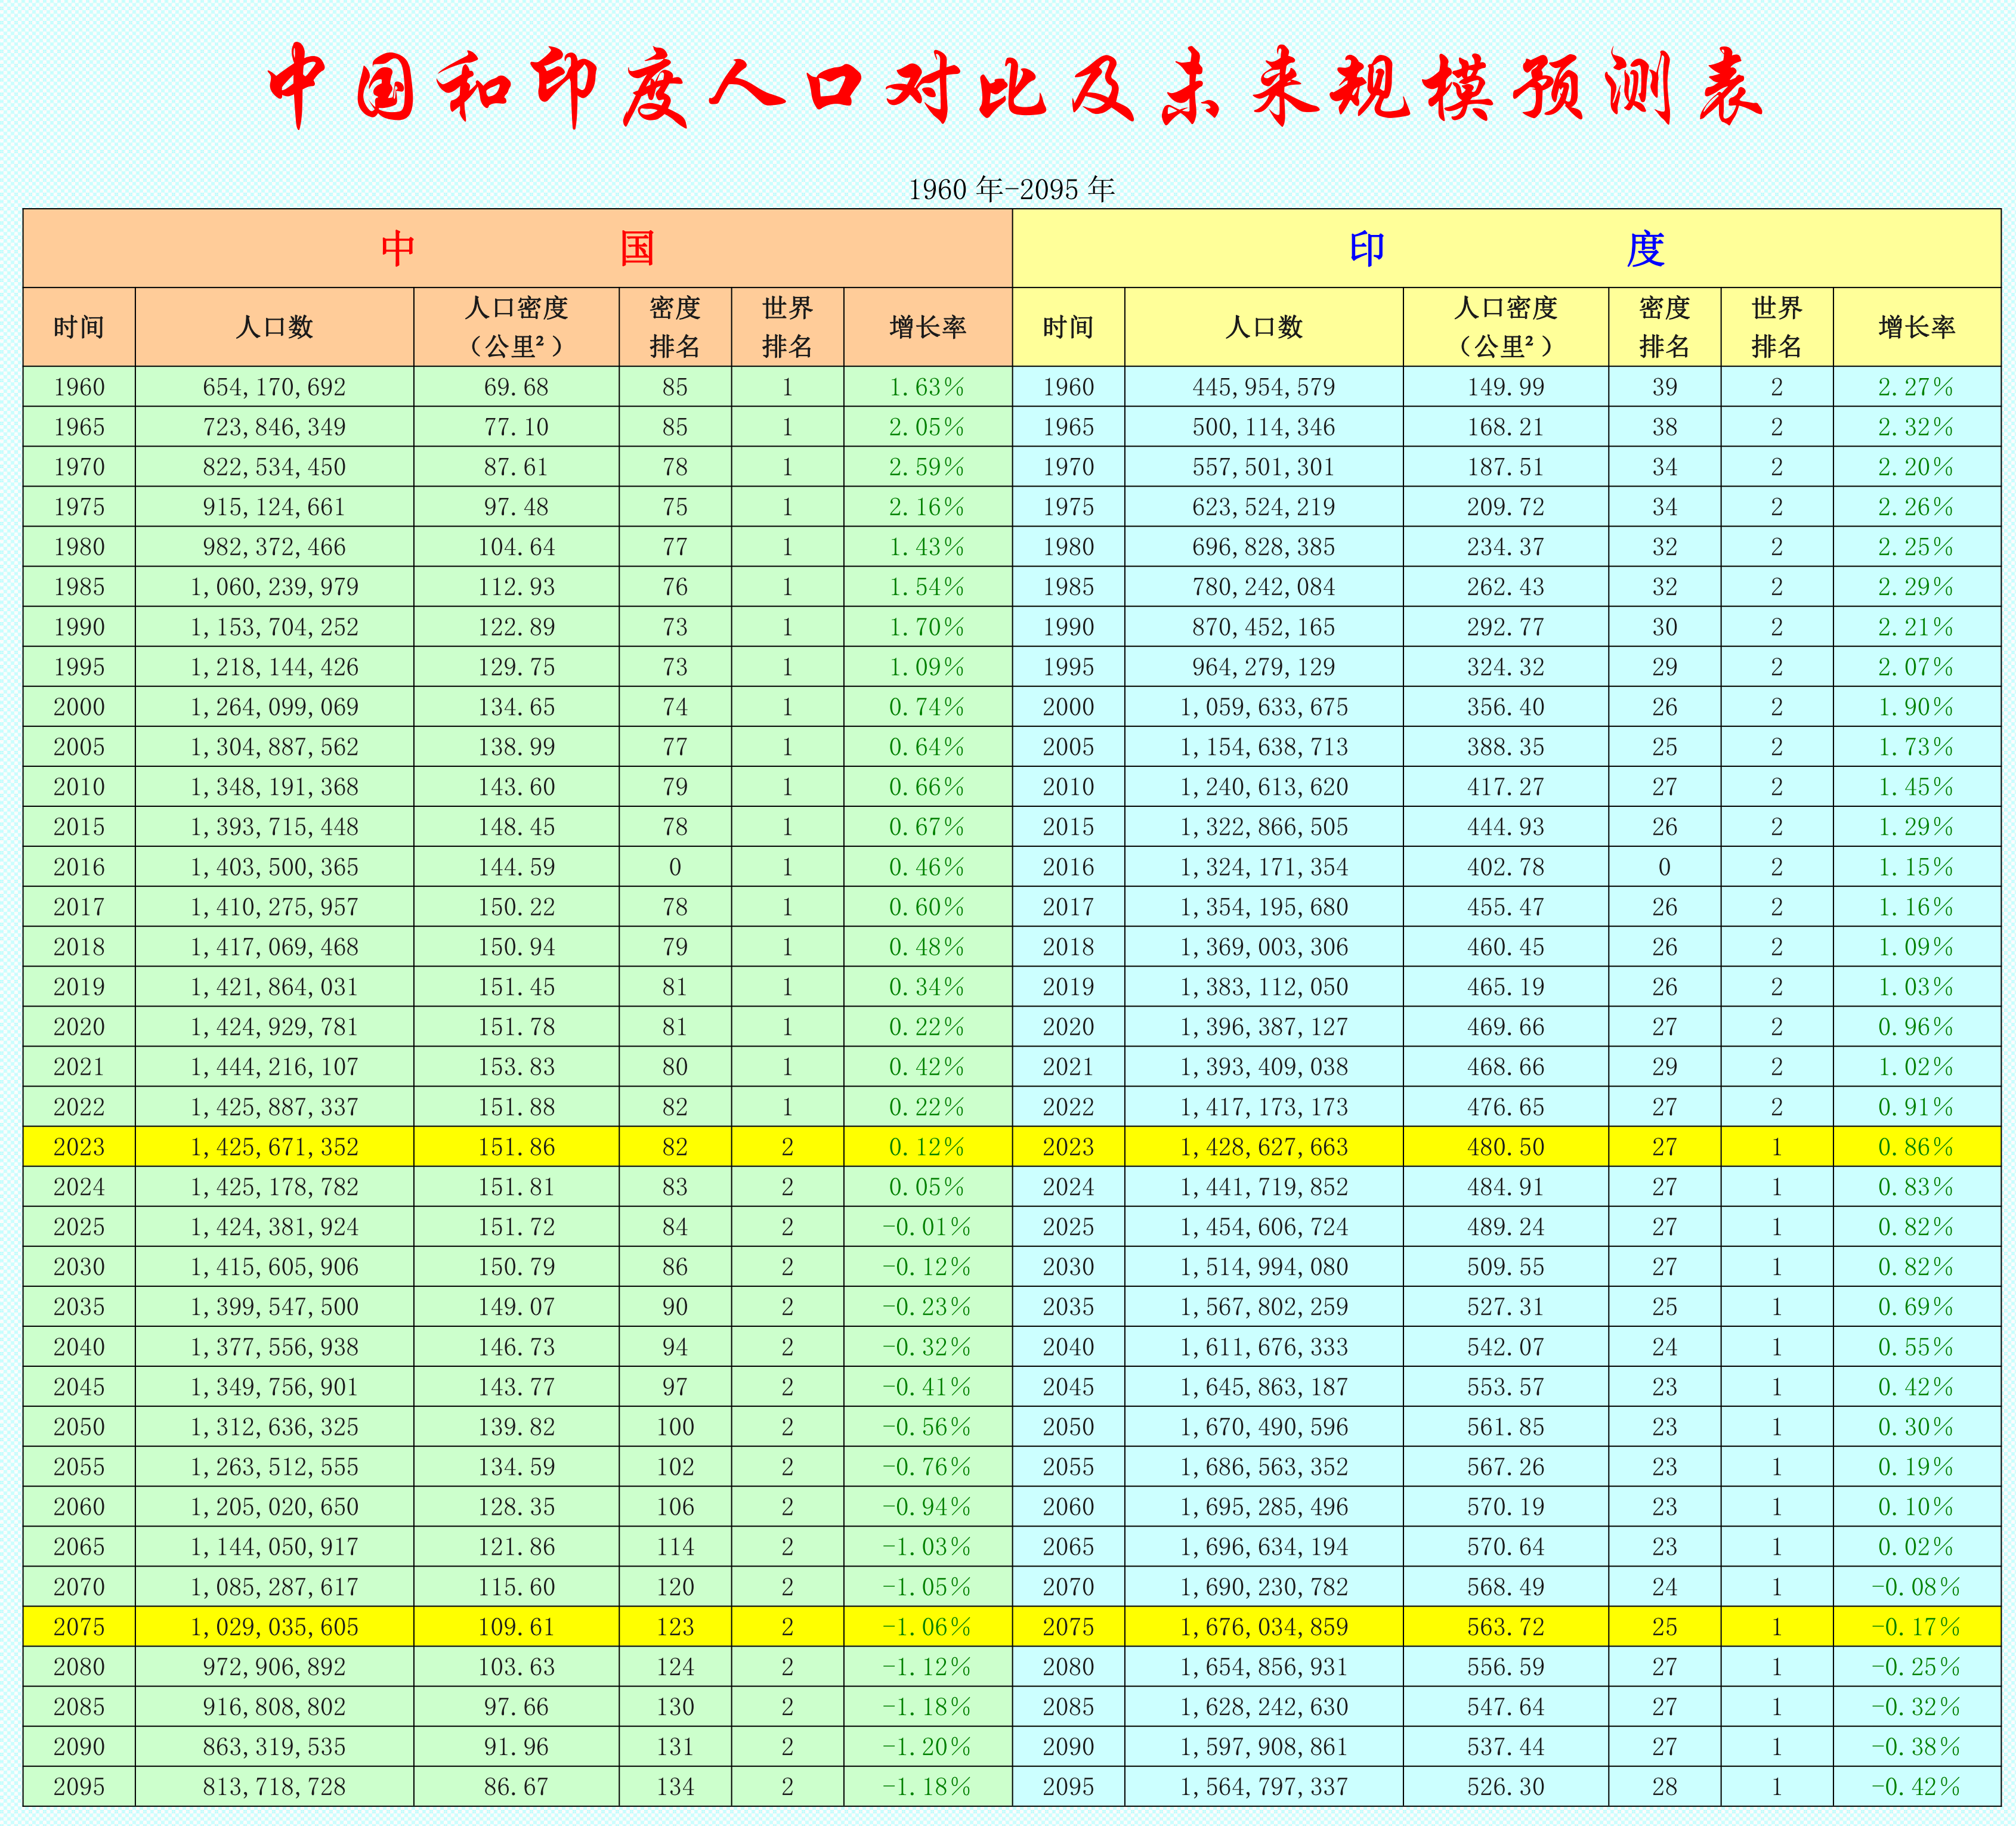2016x1826 pixels.
Task: Click the 1960年-2095年 subtitle text
Action: 1011,189
